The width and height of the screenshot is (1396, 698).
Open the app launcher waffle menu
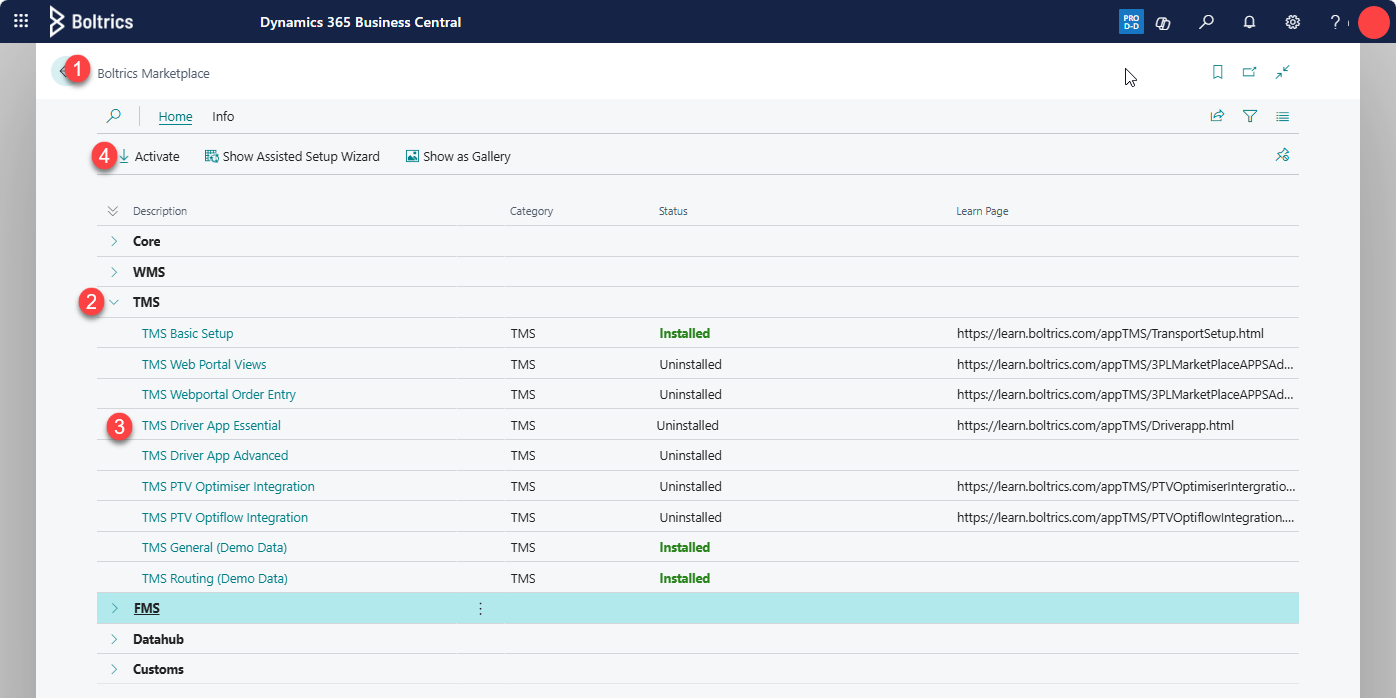[x=21, y=21]
